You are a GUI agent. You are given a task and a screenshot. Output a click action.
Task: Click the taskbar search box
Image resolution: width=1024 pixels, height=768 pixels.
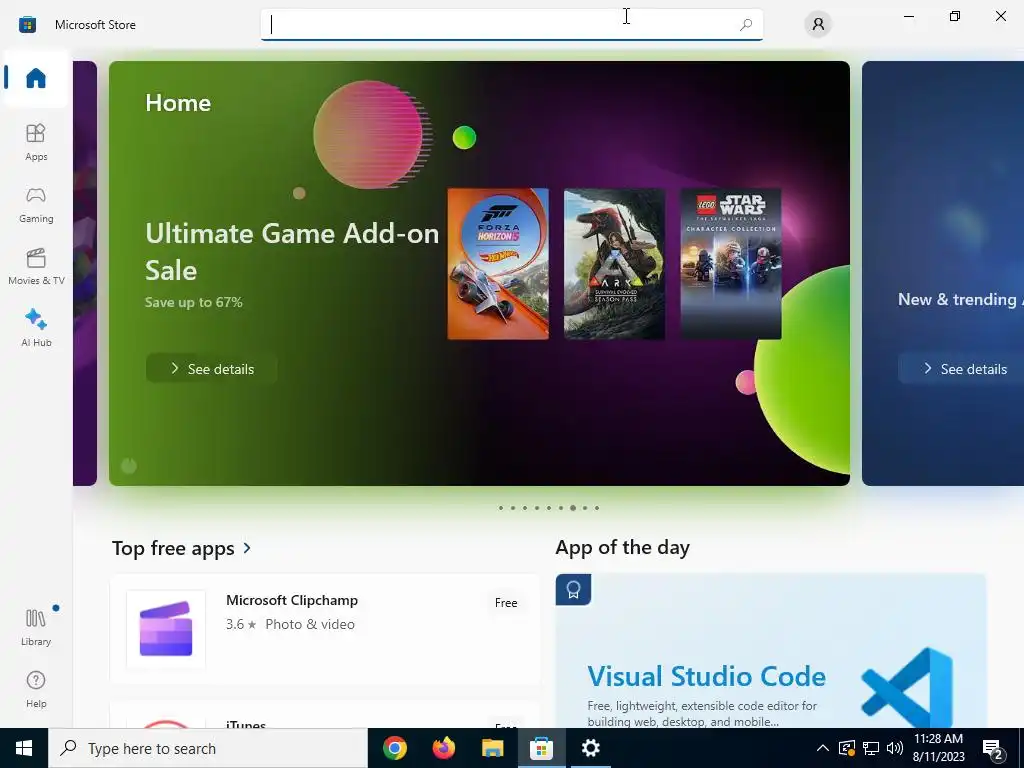pos(208,748)
